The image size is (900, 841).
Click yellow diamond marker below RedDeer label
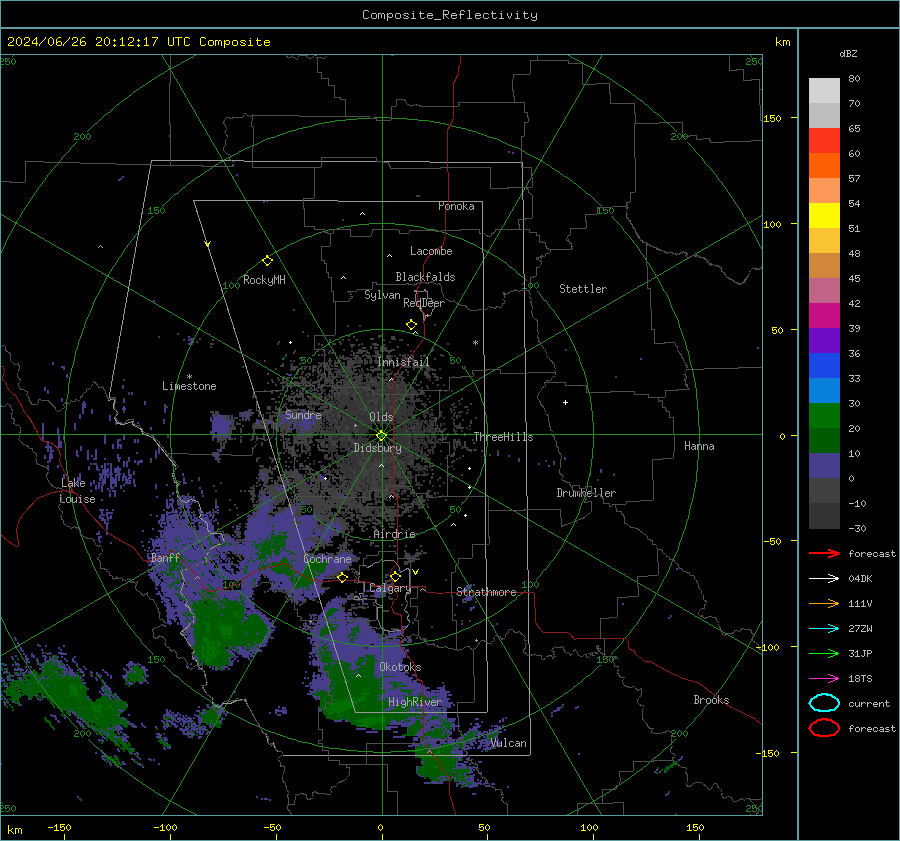pos(411,325)
